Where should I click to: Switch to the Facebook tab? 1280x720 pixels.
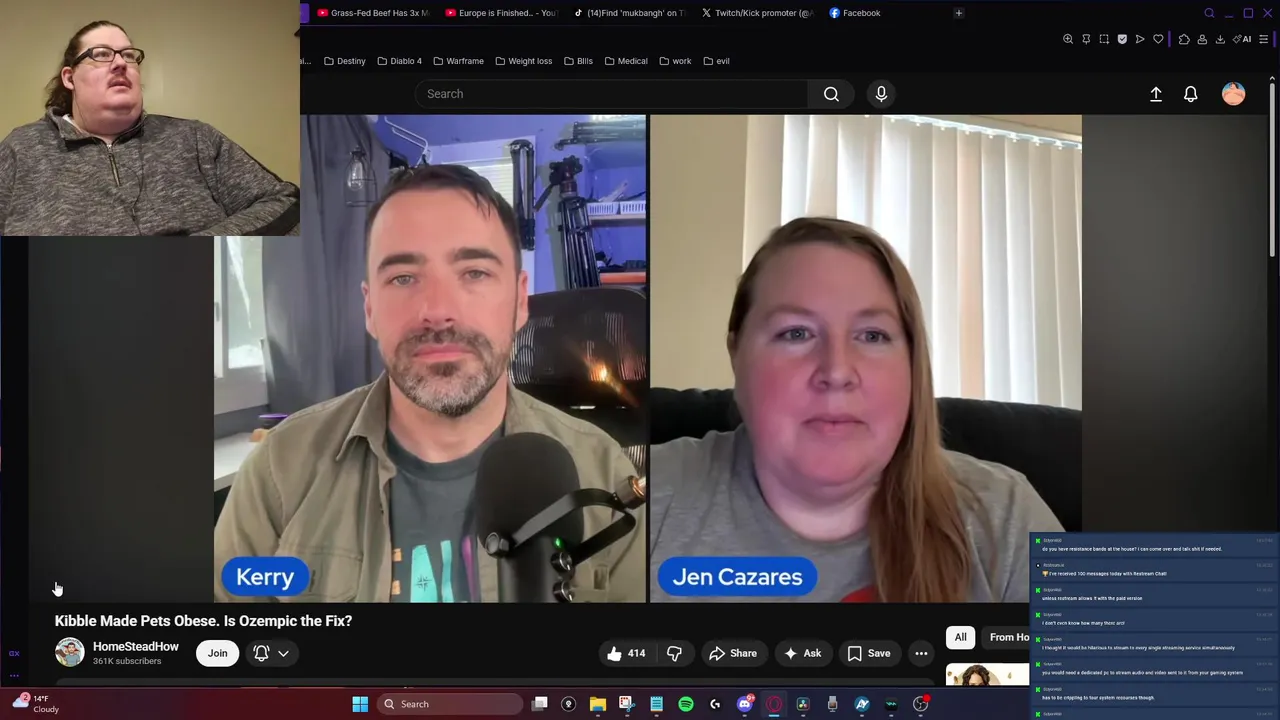pyautogui.click(x=855, y=13)
